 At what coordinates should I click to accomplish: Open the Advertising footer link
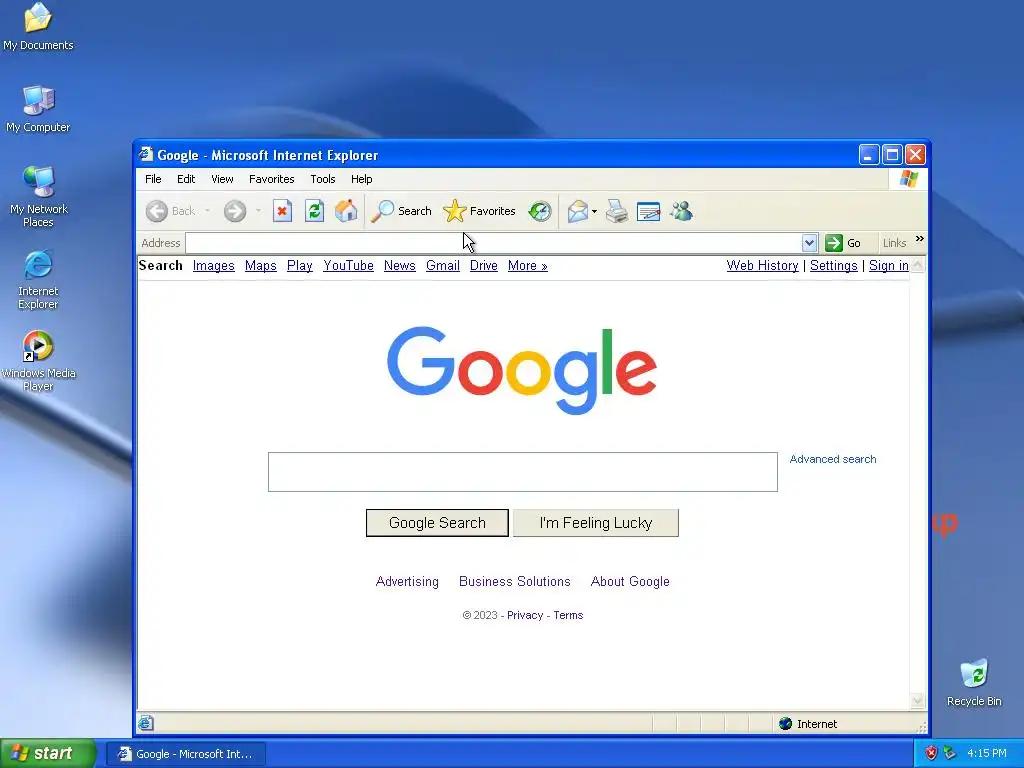407,581
